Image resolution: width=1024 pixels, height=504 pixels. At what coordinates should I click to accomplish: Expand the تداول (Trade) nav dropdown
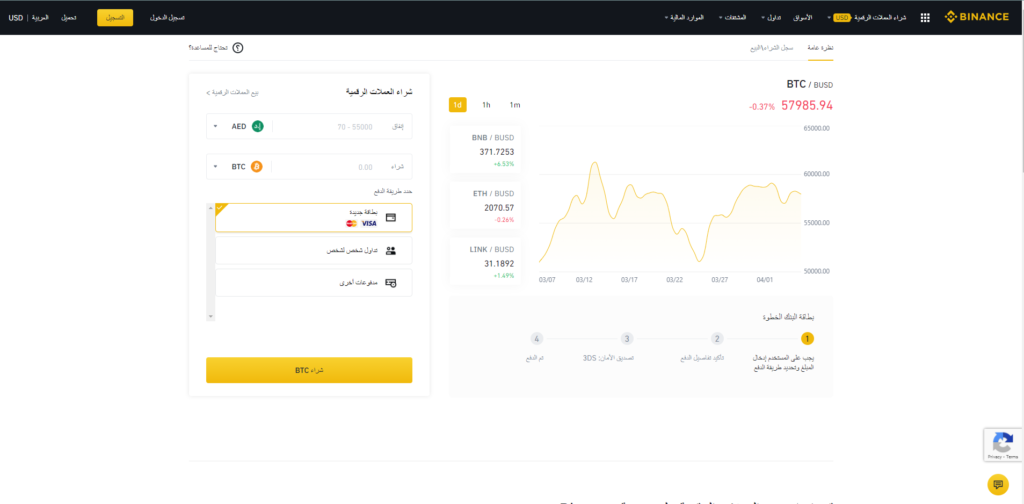tap(773, 18)
